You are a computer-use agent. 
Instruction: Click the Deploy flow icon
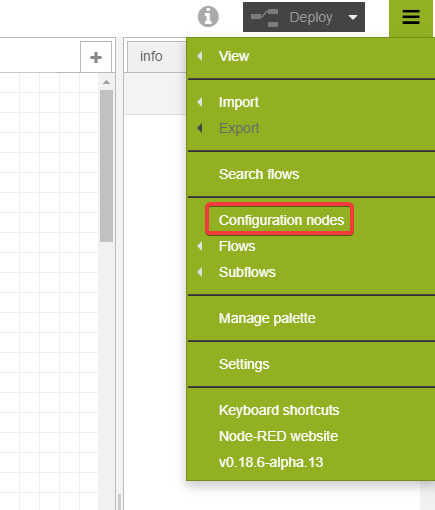point(265,18)
